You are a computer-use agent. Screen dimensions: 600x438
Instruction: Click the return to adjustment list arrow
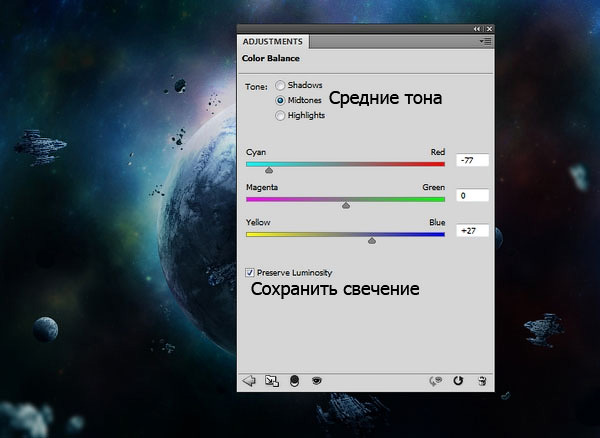249,380
